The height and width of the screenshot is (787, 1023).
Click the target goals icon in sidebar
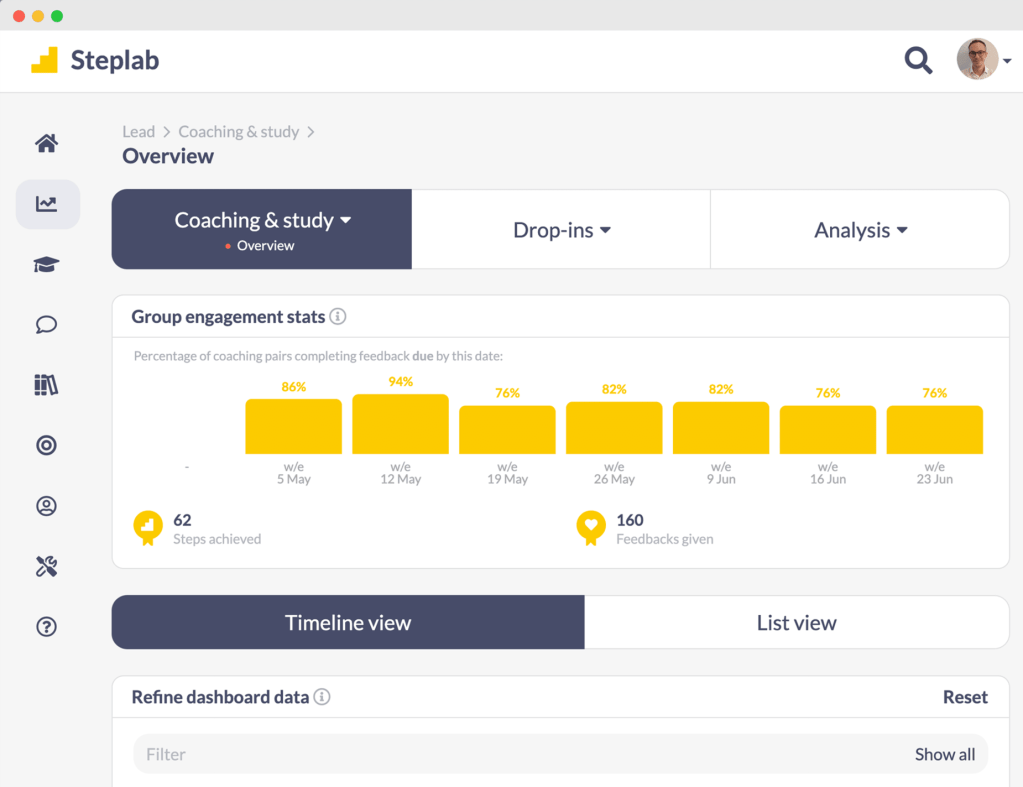pos(46,445)
